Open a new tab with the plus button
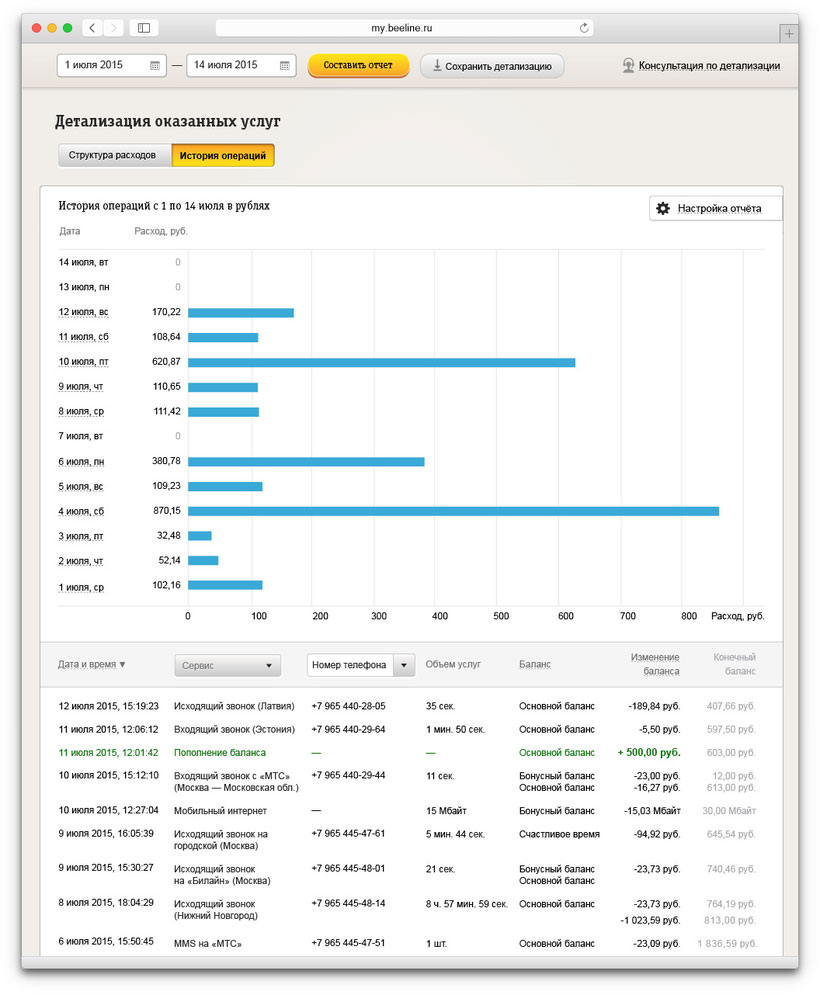 click(789, 34)
